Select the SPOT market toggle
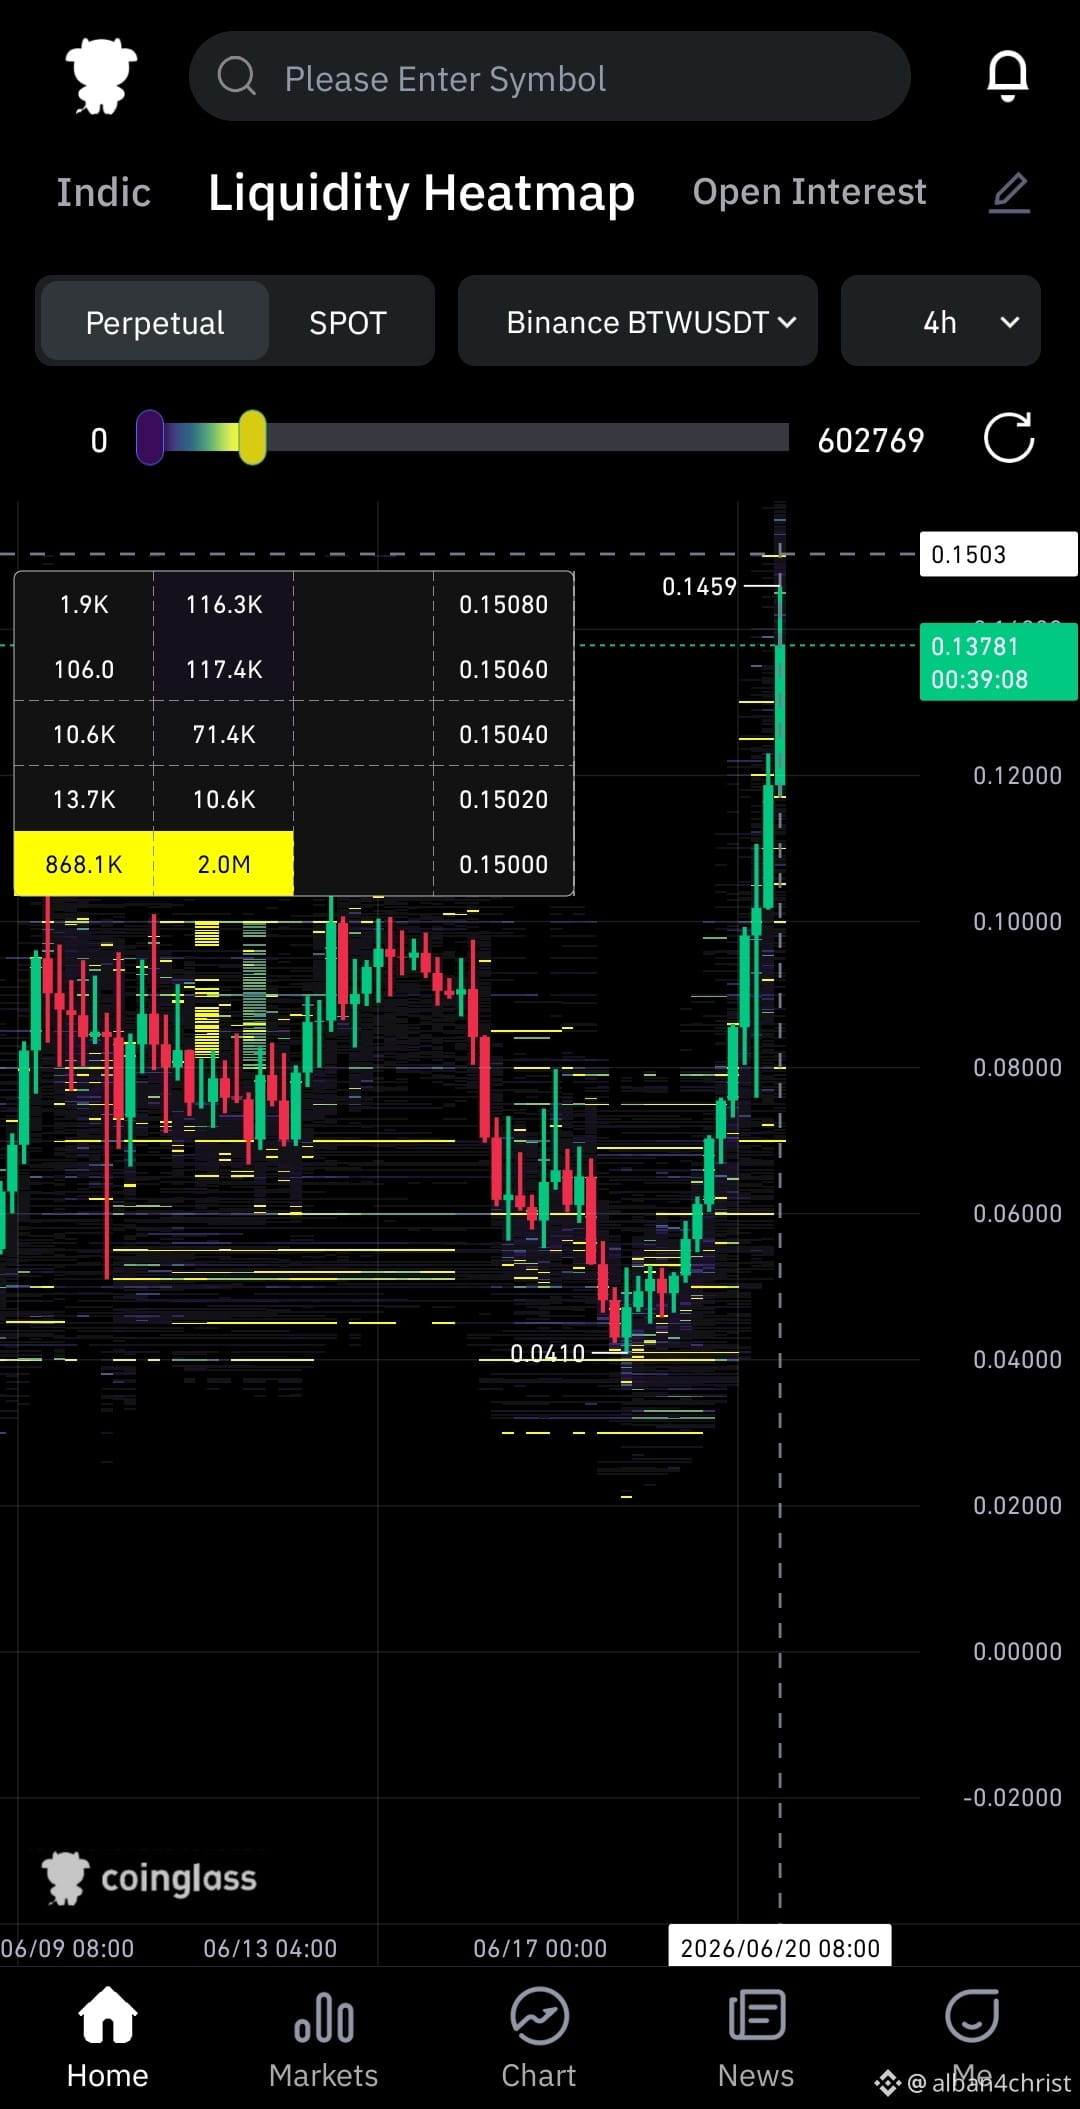Screen dimensions: 1080x2109 [x=347, y=322]
